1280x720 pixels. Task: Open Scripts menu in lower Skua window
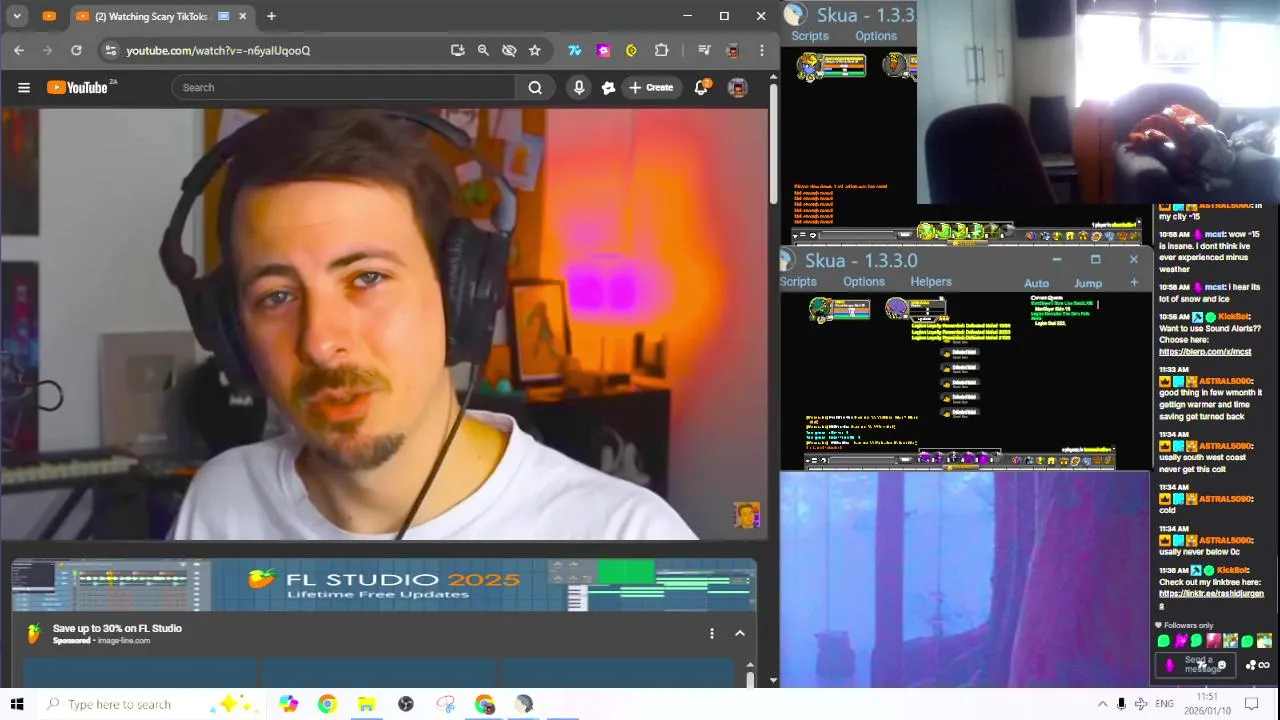[x=798, y=282]
